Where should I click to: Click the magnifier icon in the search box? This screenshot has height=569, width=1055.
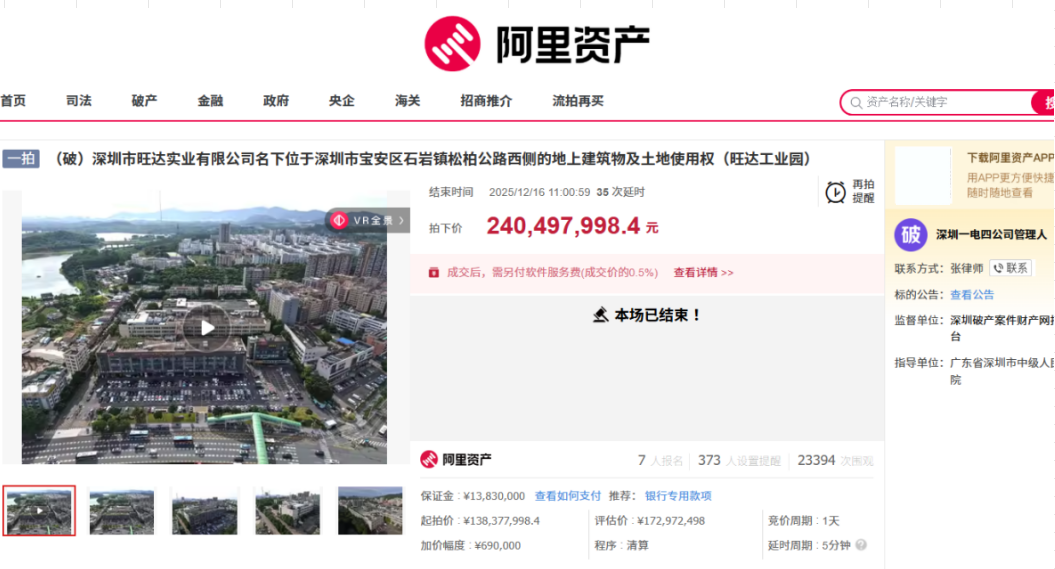[x=856, y=102]
